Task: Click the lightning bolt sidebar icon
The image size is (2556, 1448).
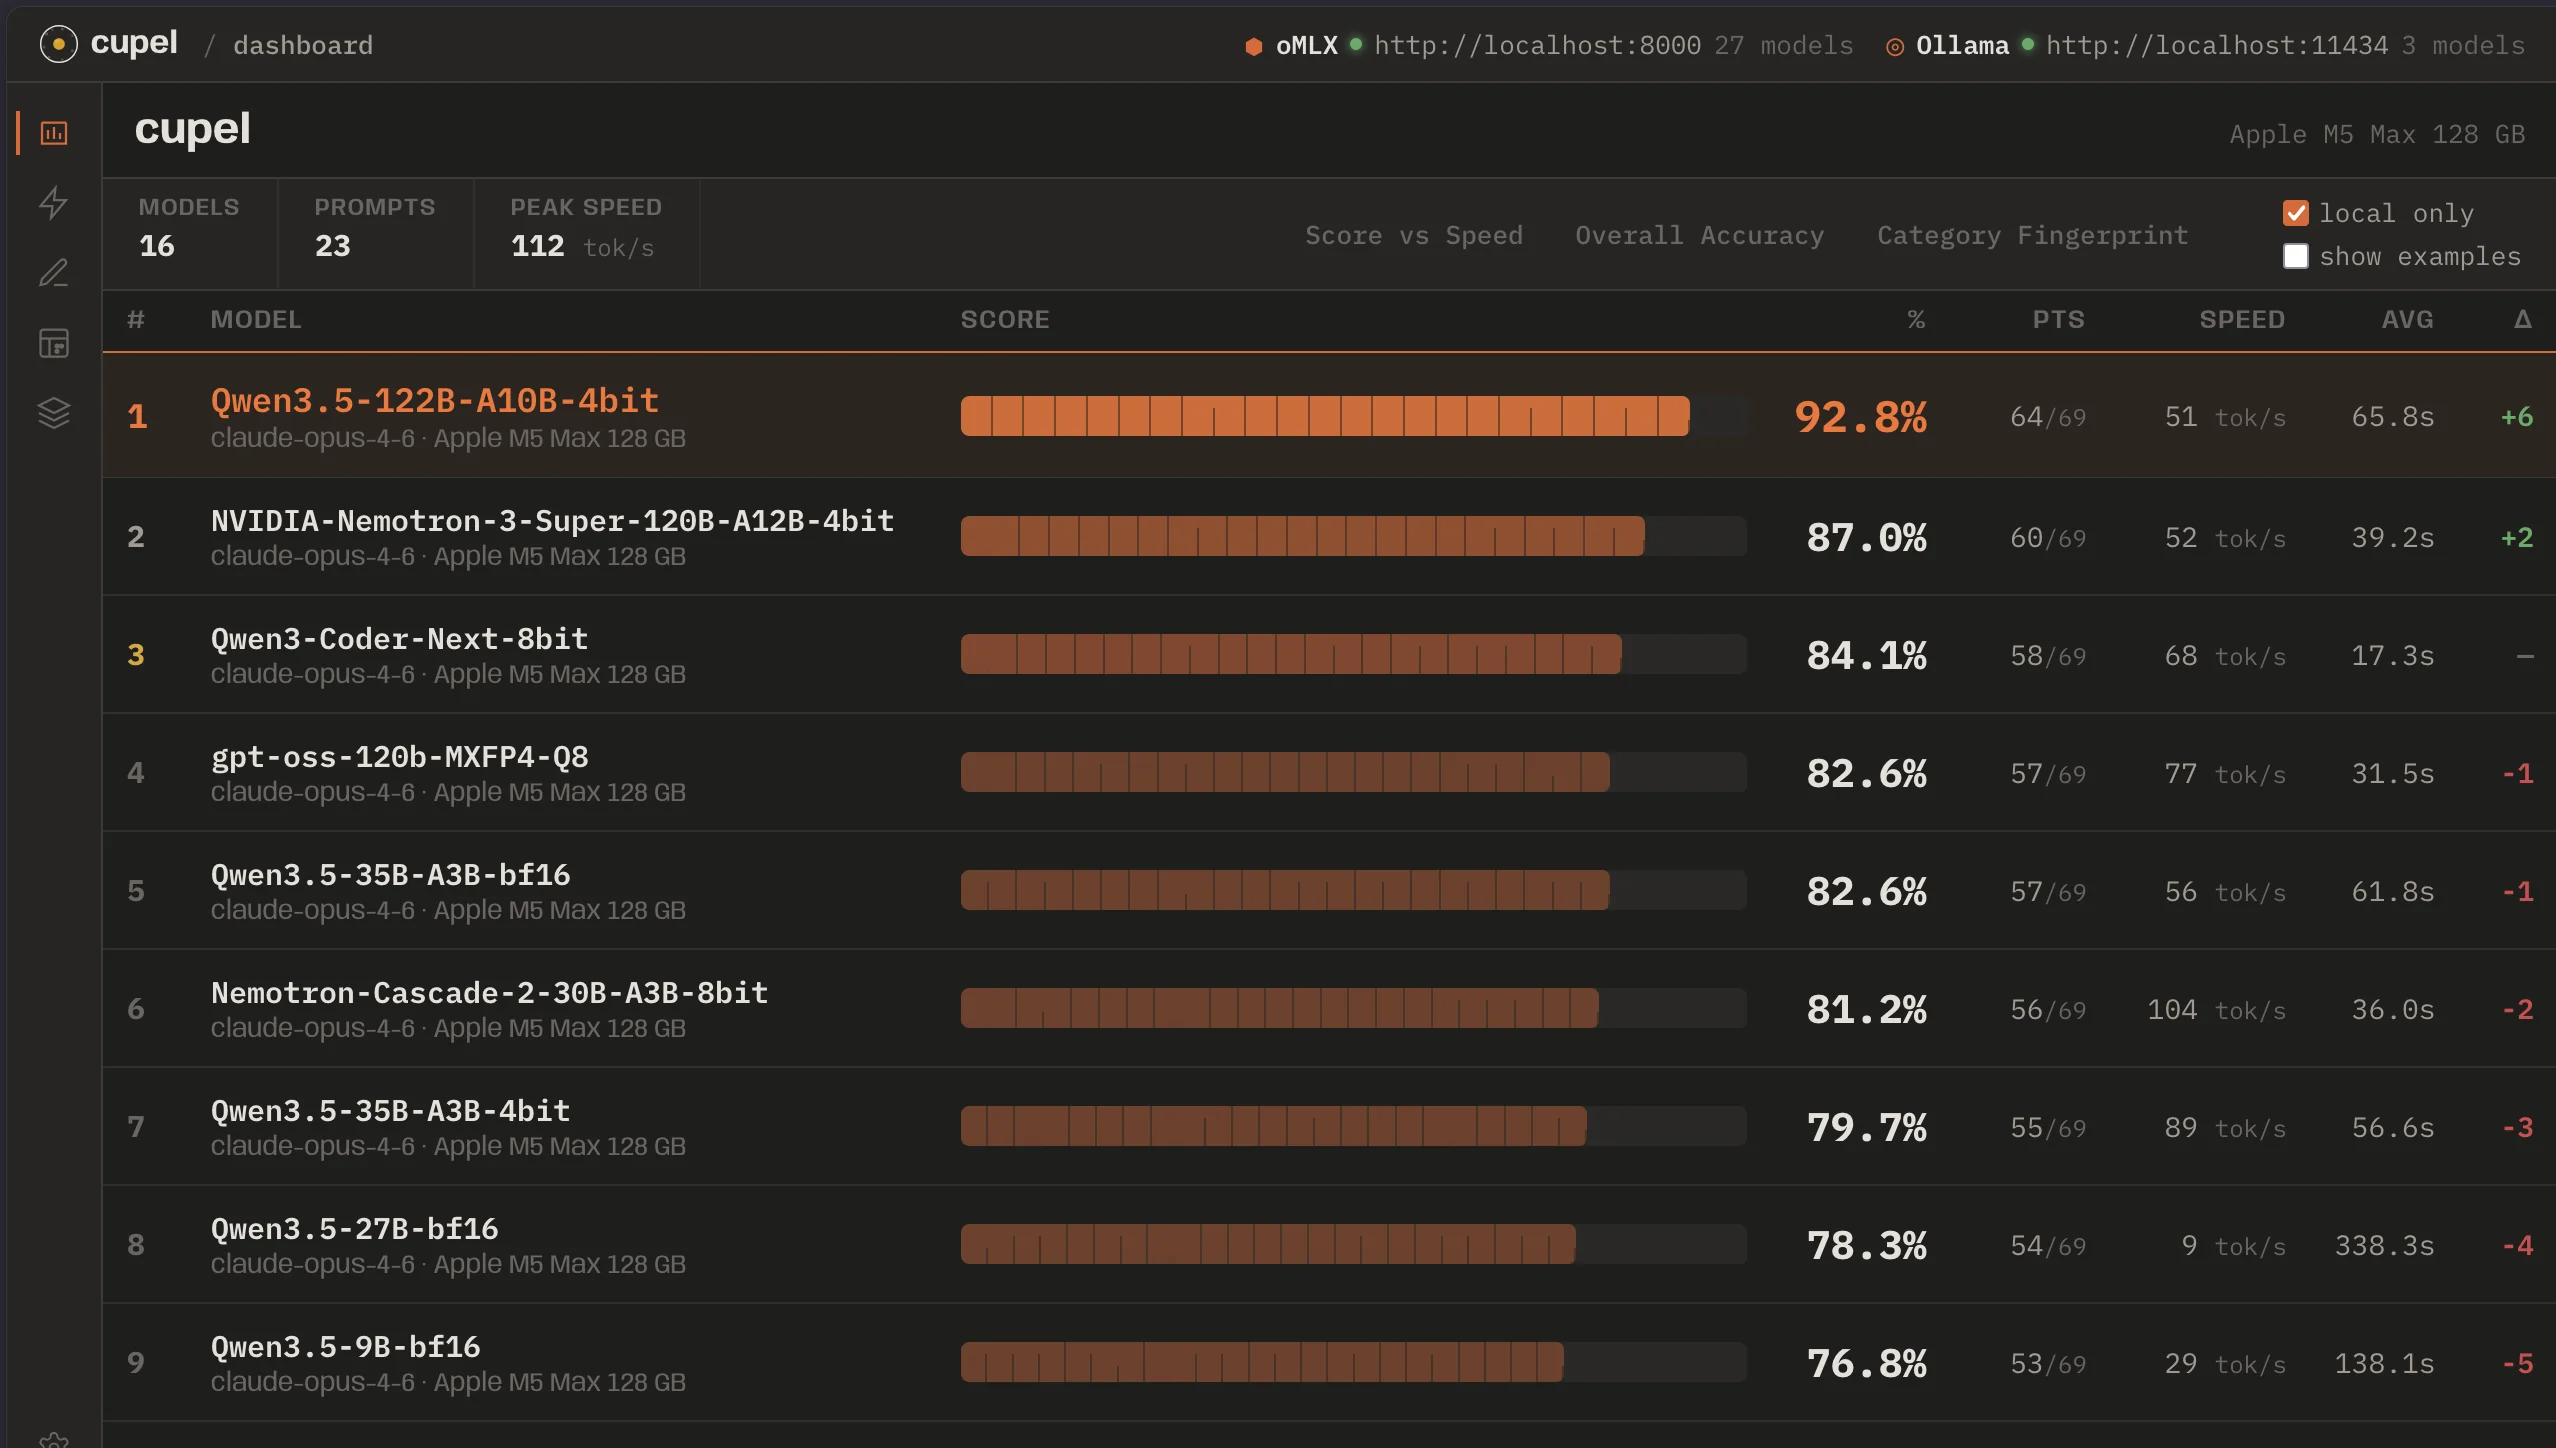Action: pyautogui.click(x=54, y=203)
